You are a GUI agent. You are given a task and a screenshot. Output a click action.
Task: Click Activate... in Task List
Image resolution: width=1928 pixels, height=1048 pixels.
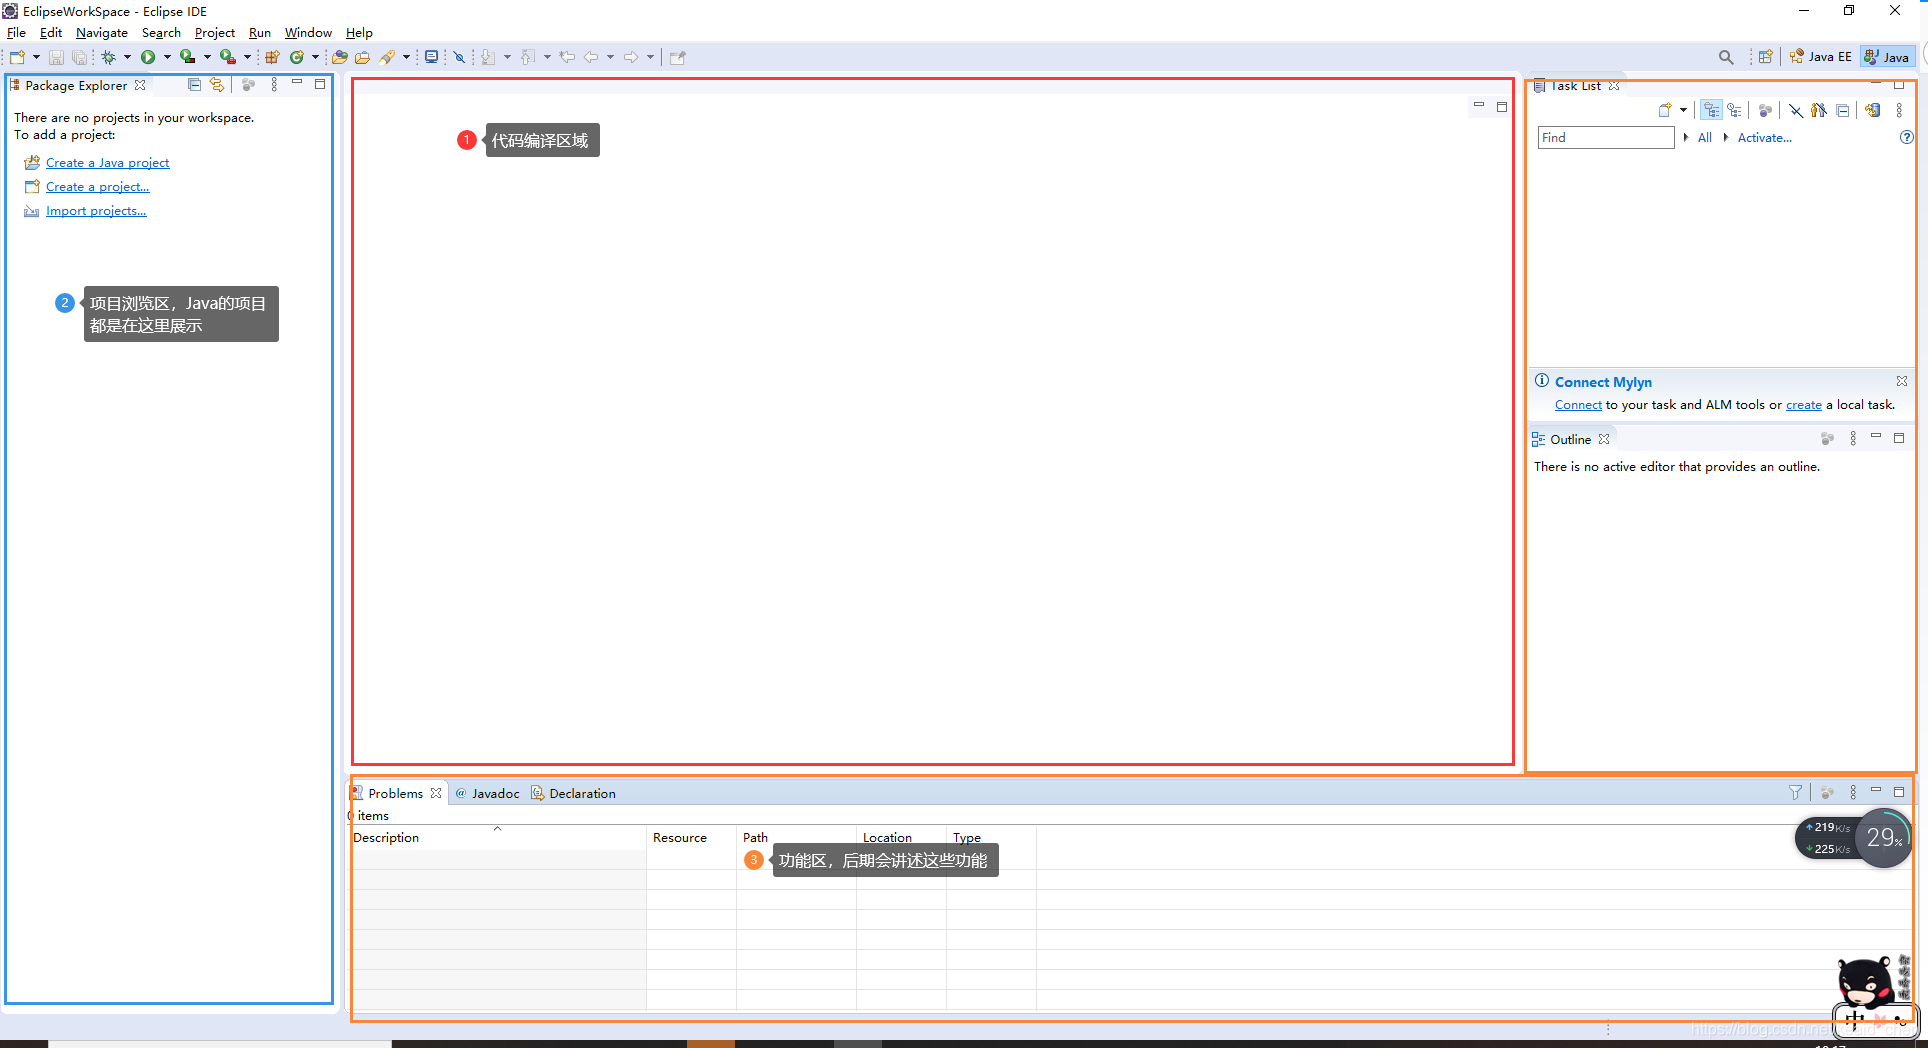[1765, 138]
